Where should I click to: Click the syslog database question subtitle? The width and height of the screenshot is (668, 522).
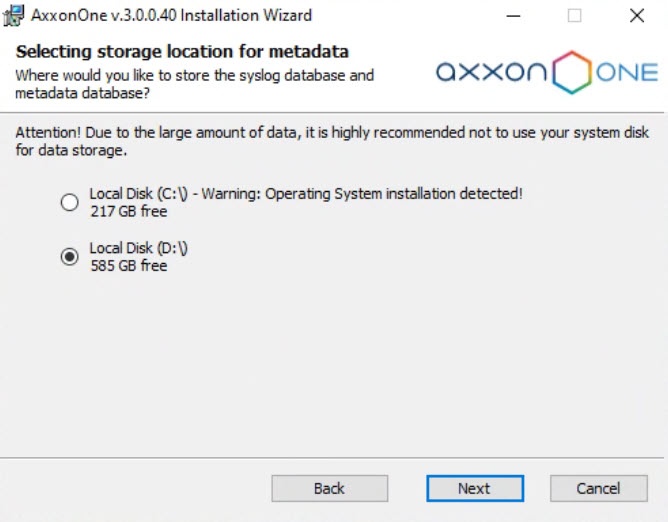[x=195, y=84]
